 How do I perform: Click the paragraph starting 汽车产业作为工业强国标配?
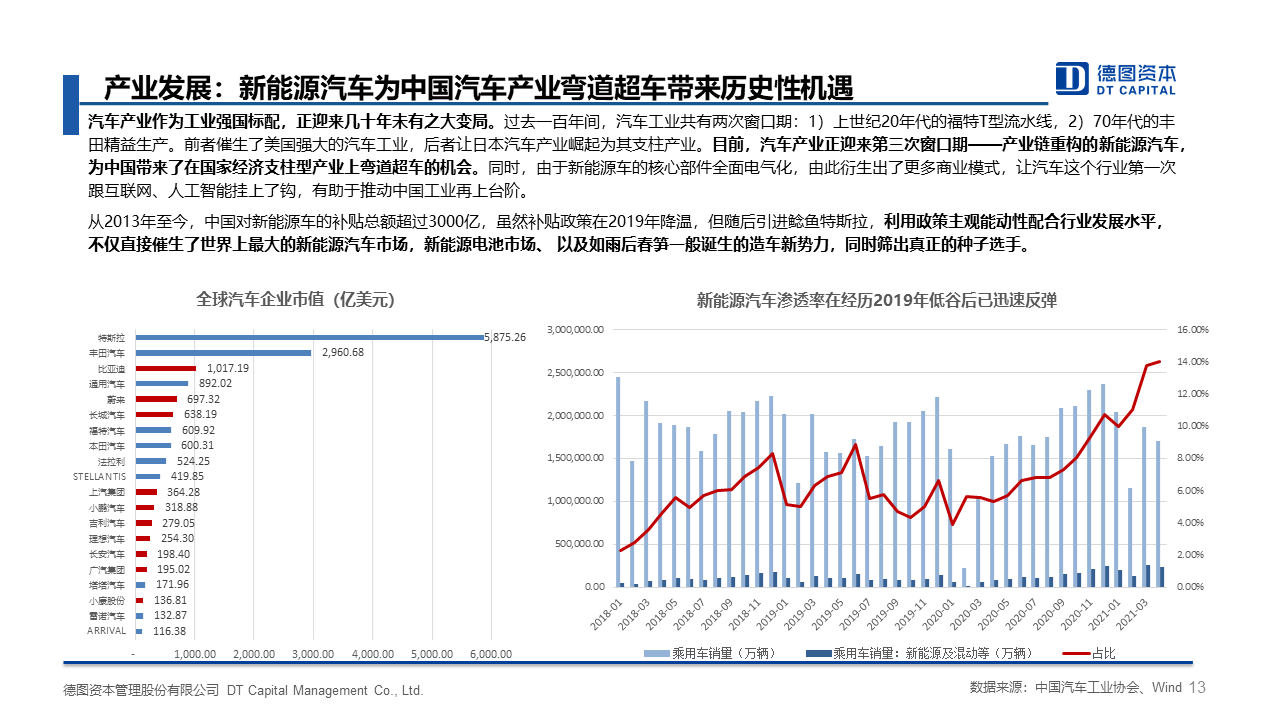pos(637,155)
